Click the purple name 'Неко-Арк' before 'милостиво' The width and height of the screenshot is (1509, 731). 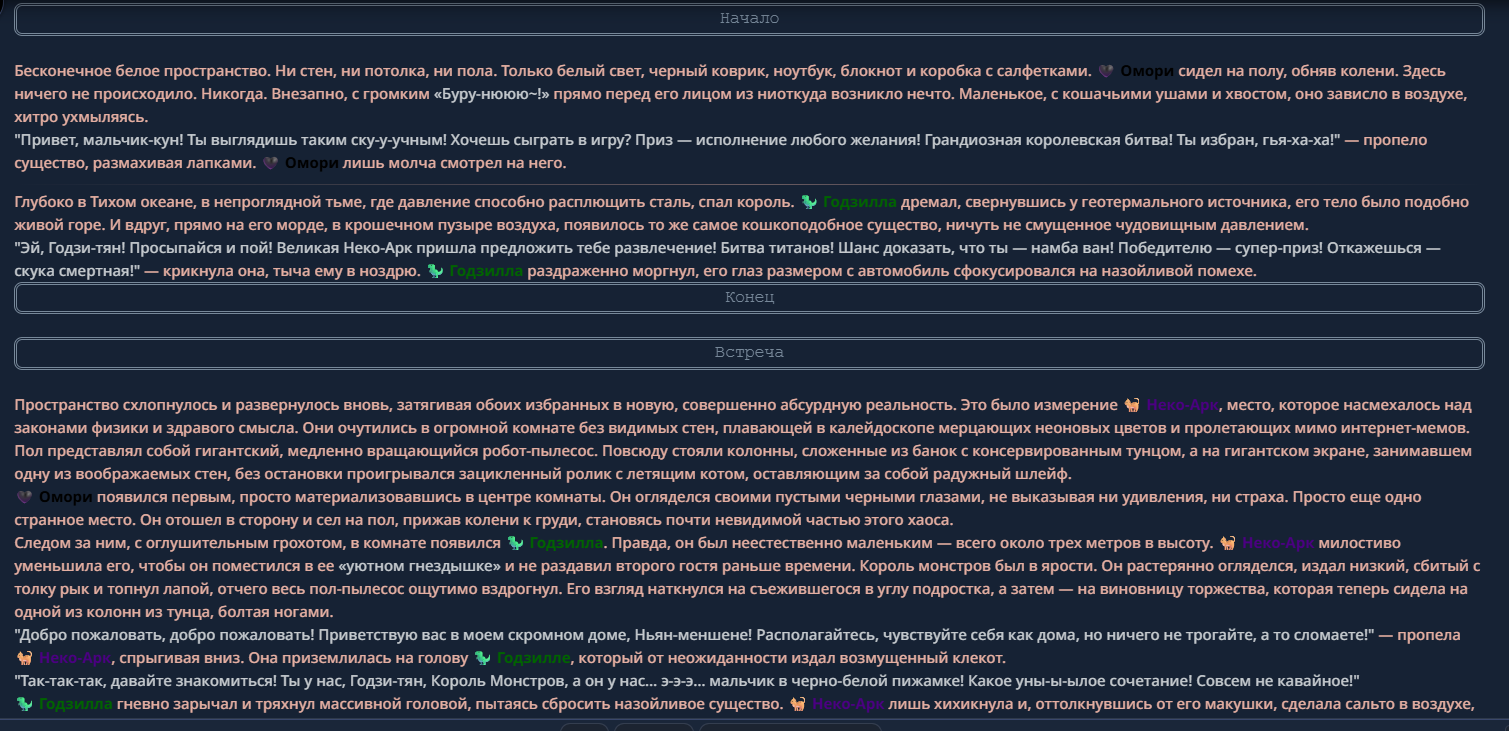(x=1277, y=543)
